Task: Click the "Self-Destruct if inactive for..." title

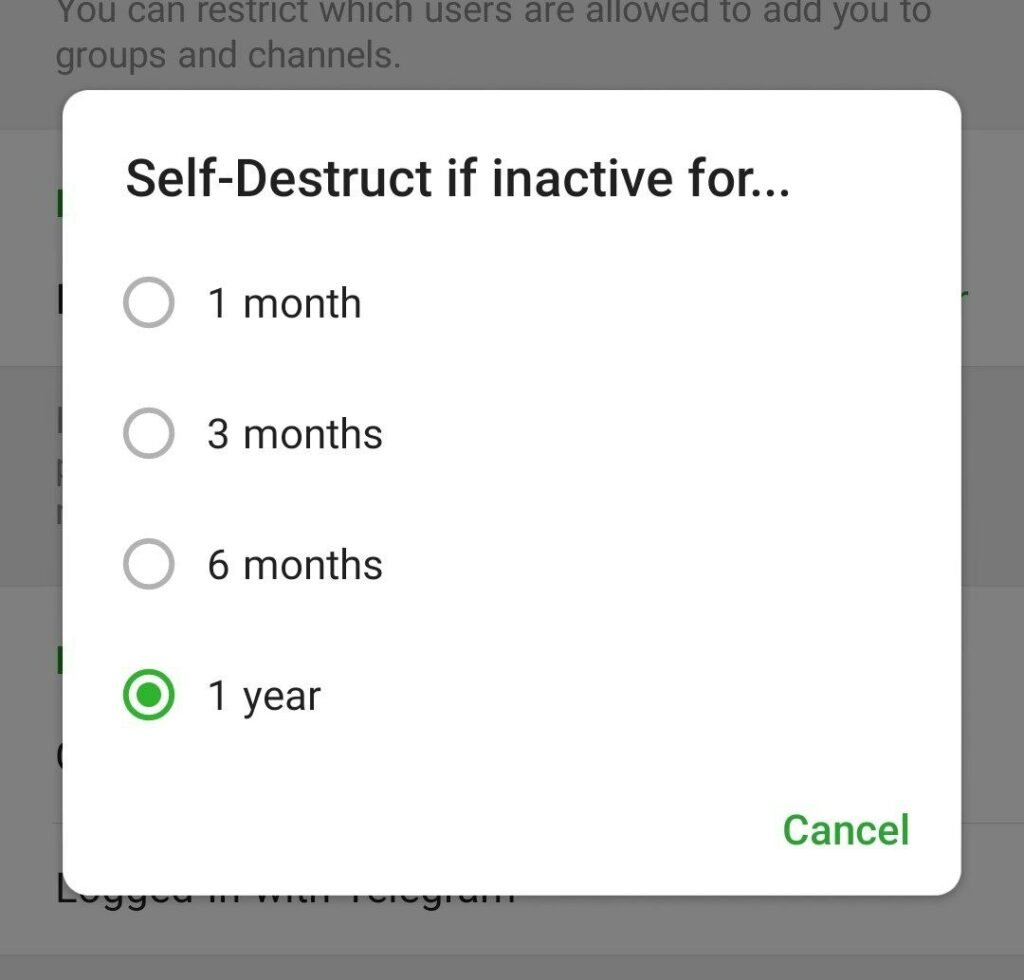Action: 457,179
